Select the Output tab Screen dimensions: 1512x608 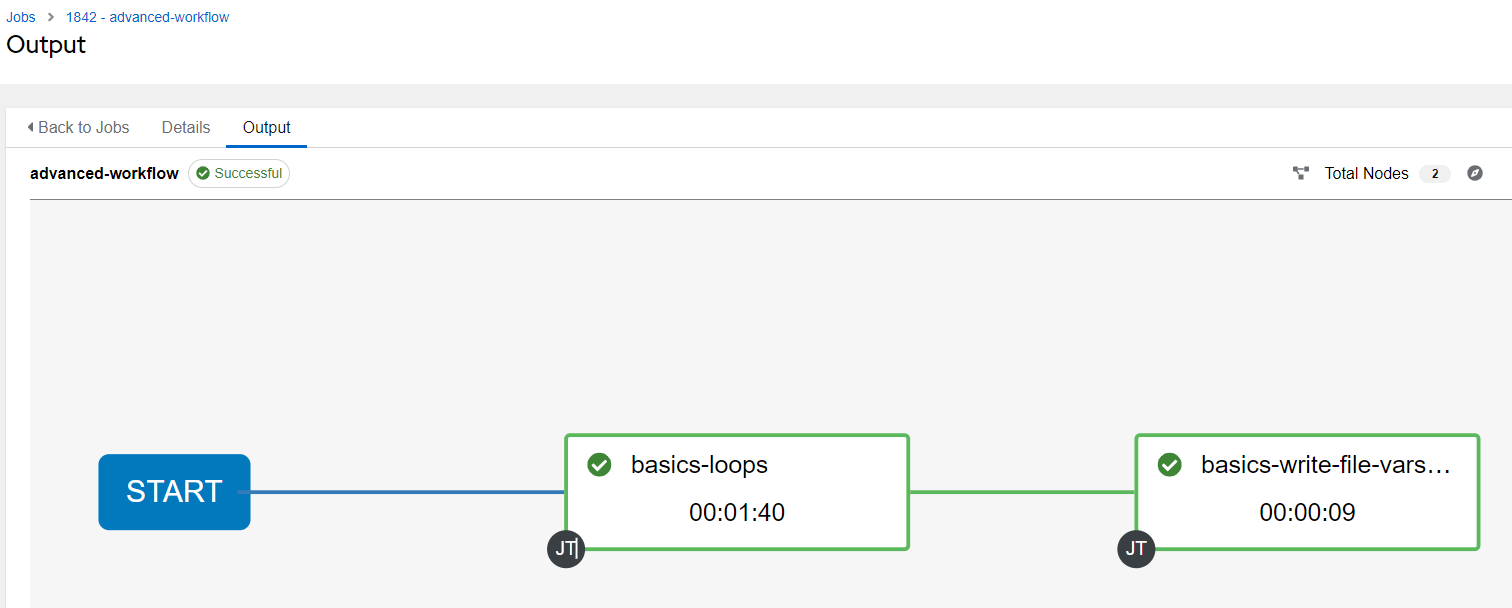(x=266, y=127)
